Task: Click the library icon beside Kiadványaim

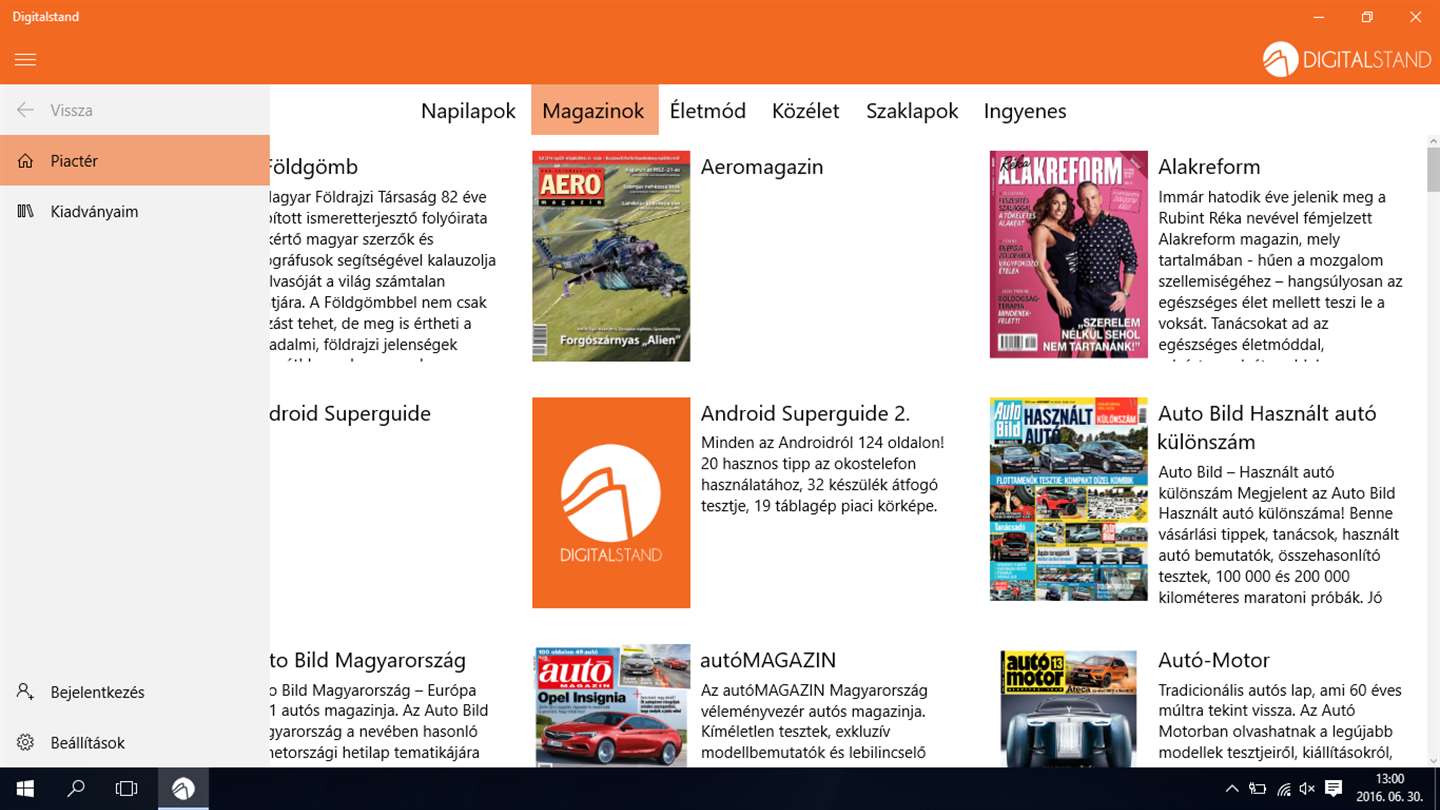Action: 25,211
